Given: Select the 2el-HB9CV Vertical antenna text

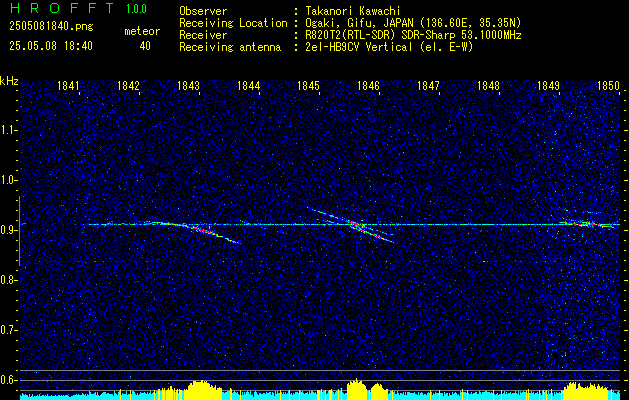Looking at the screenshot, I should pyautogui.click(x=389, y=47).
